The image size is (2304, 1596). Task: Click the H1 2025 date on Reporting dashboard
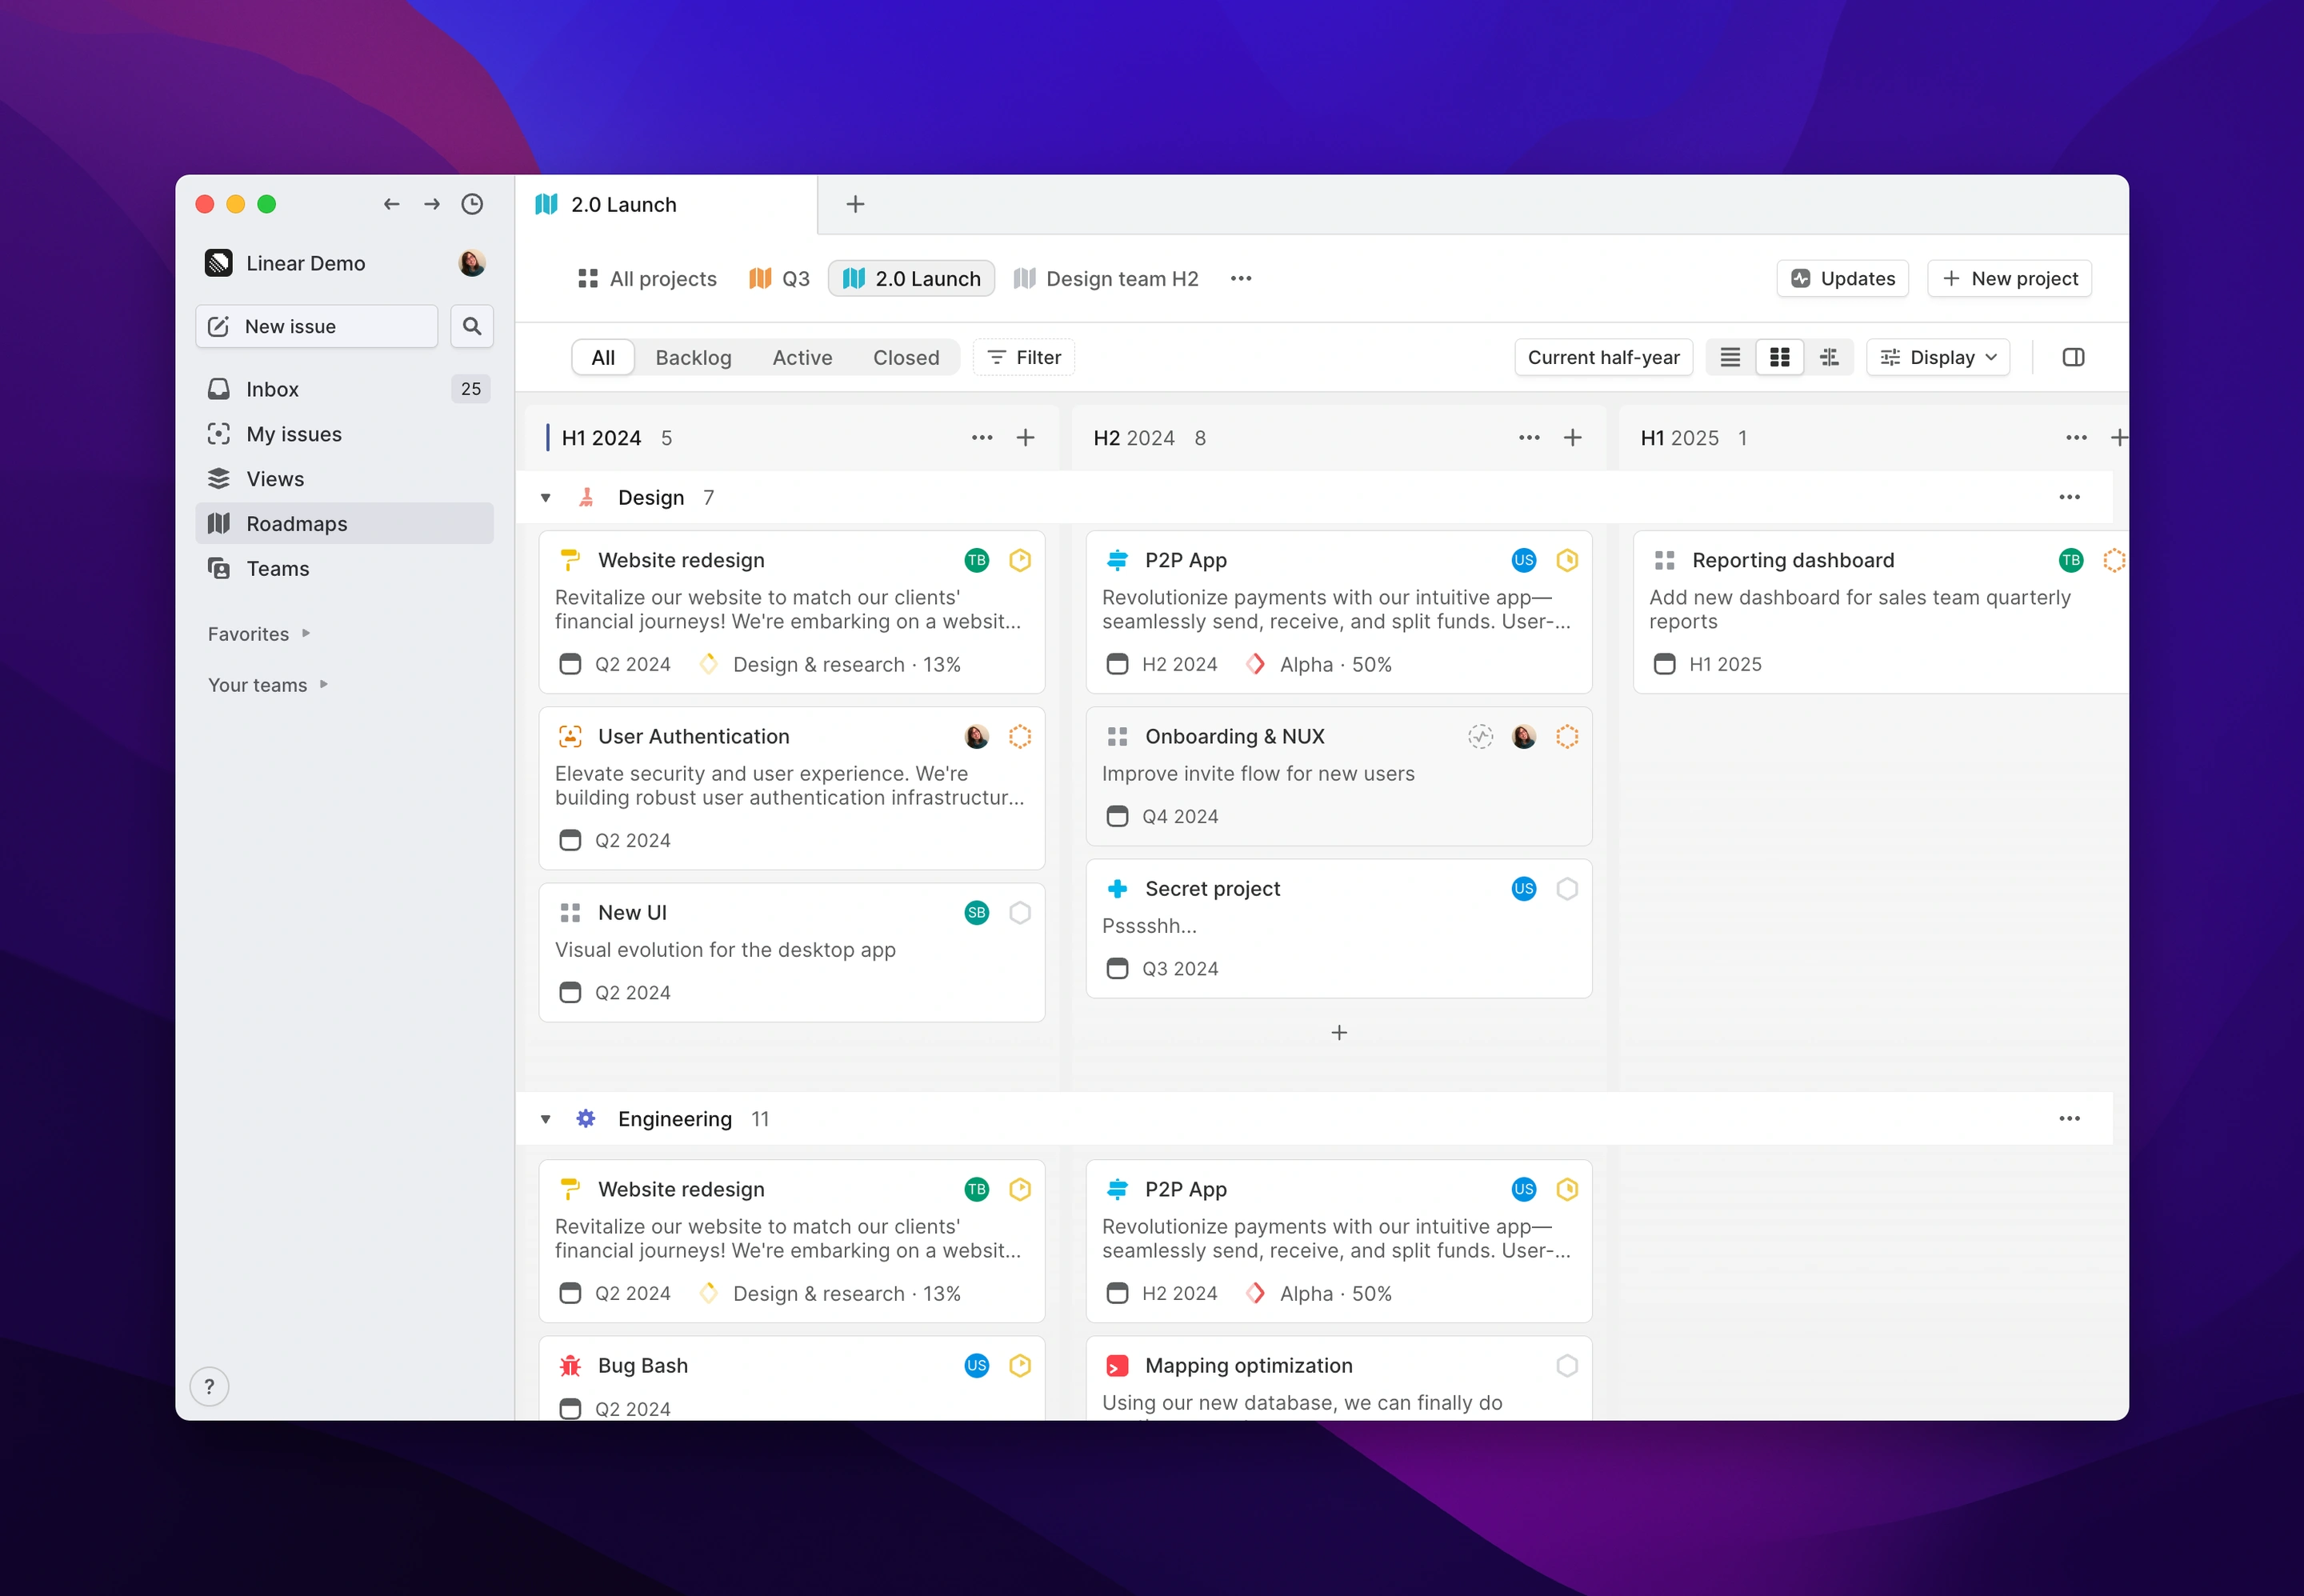coord(1707,664)
